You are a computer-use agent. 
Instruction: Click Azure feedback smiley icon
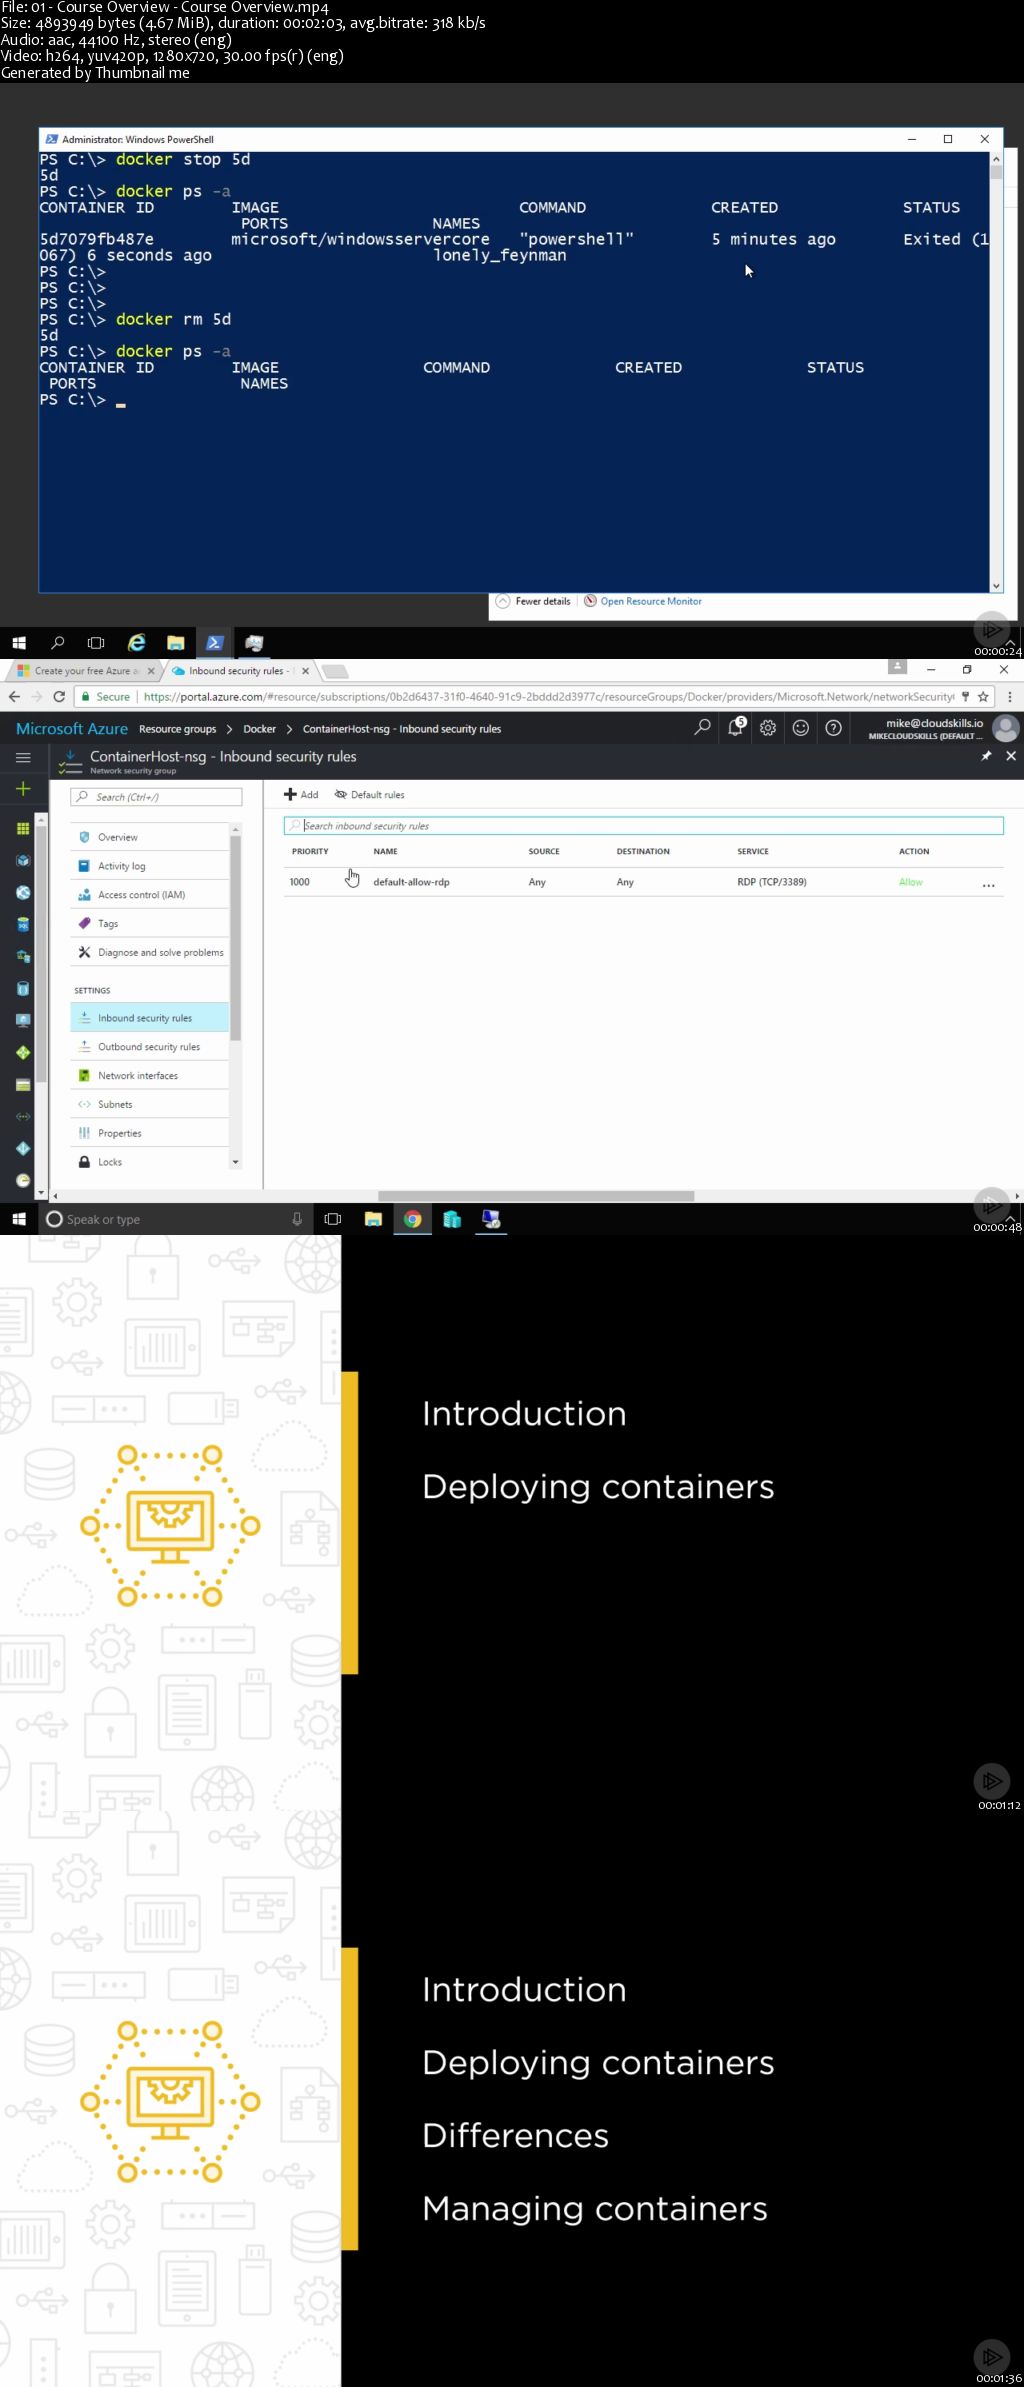pos(801,728)
